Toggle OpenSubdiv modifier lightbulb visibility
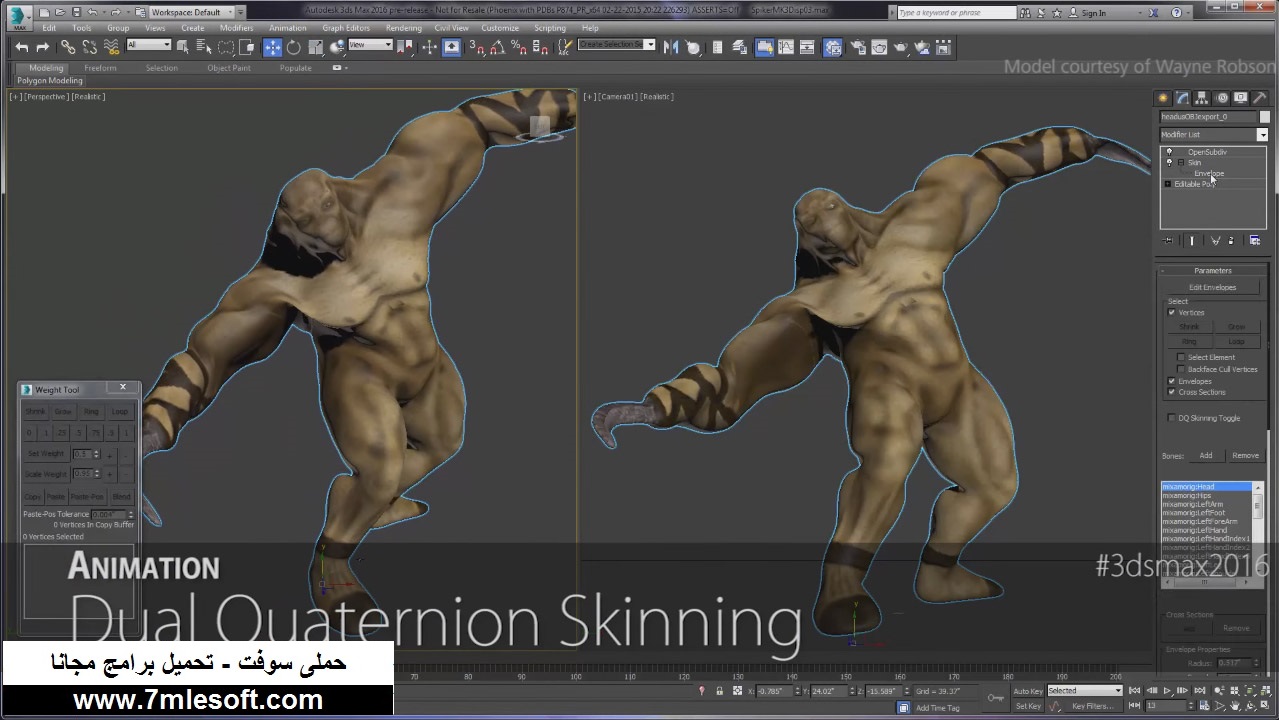This screenshot has width=1279, height=720. click(x=1169, y=152)
